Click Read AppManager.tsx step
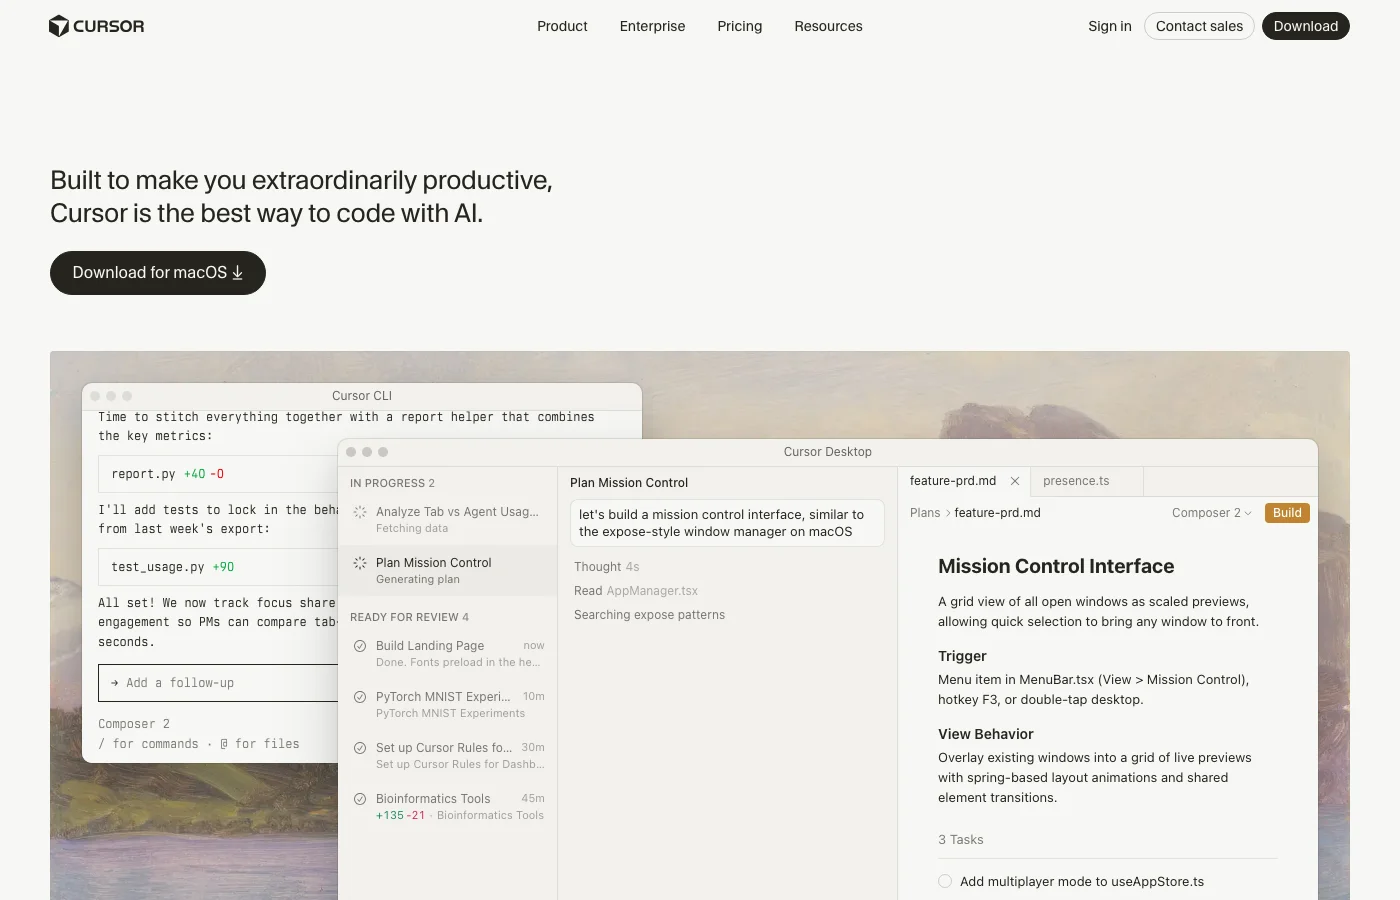This screenshot has height=900, width=1400. click(x=636, y=591)
